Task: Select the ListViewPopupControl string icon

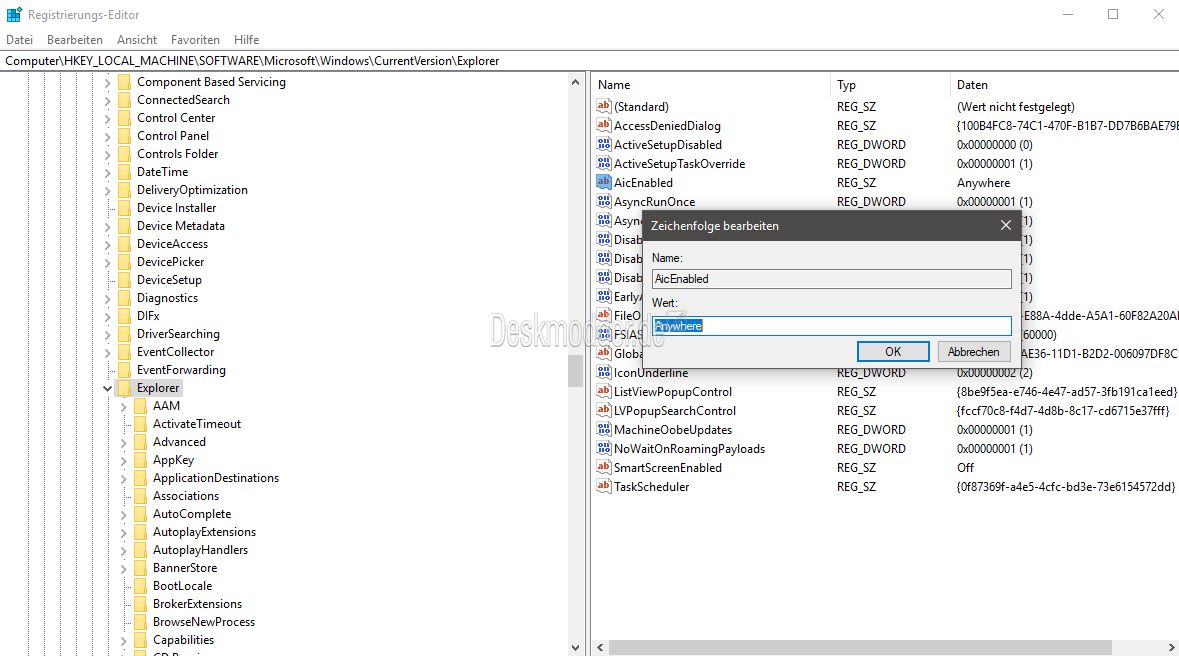Action: tap(603, 391)
